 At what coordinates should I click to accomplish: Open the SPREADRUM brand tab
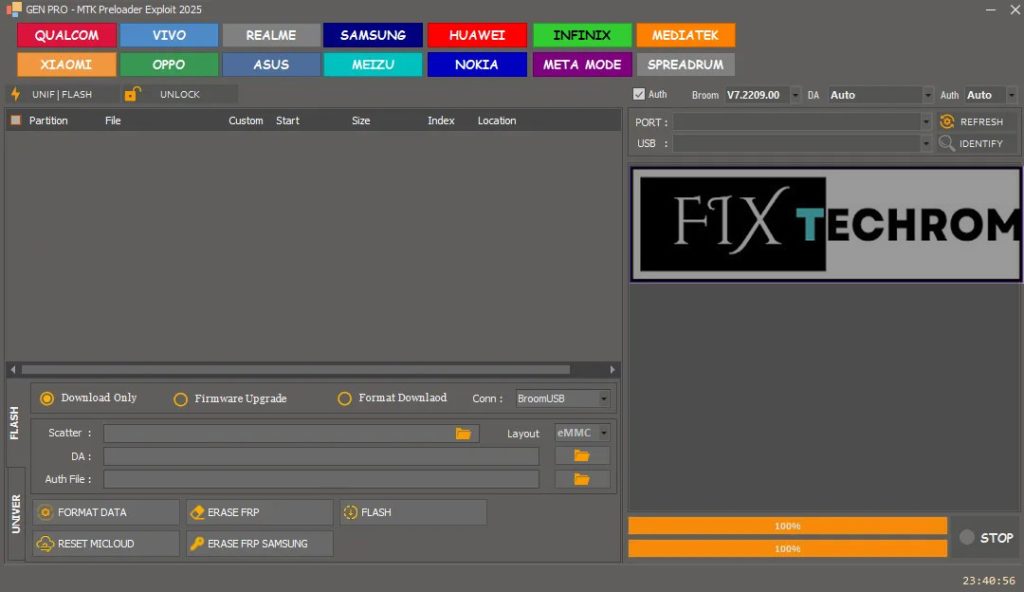click(x=685, y=65)
